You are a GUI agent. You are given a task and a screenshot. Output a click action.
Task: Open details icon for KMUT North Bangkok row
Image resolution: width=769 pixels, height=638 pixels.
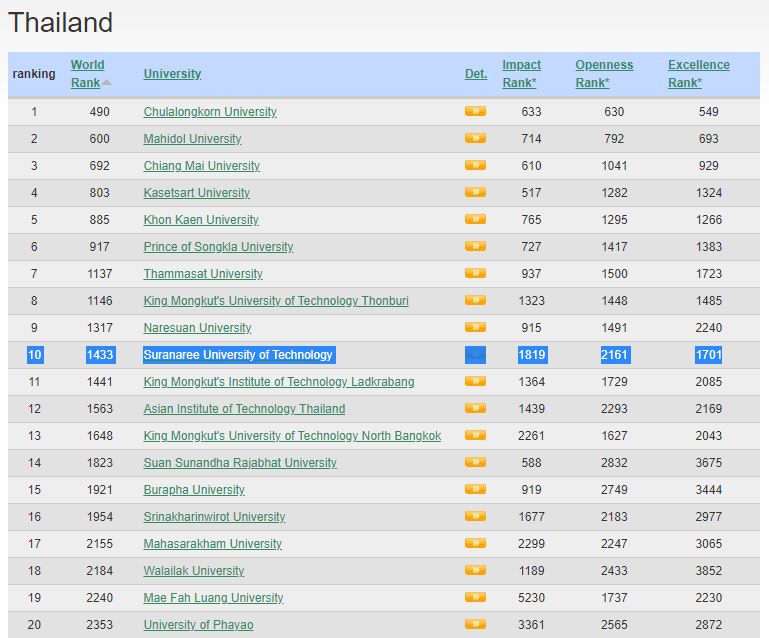point(475,434)
